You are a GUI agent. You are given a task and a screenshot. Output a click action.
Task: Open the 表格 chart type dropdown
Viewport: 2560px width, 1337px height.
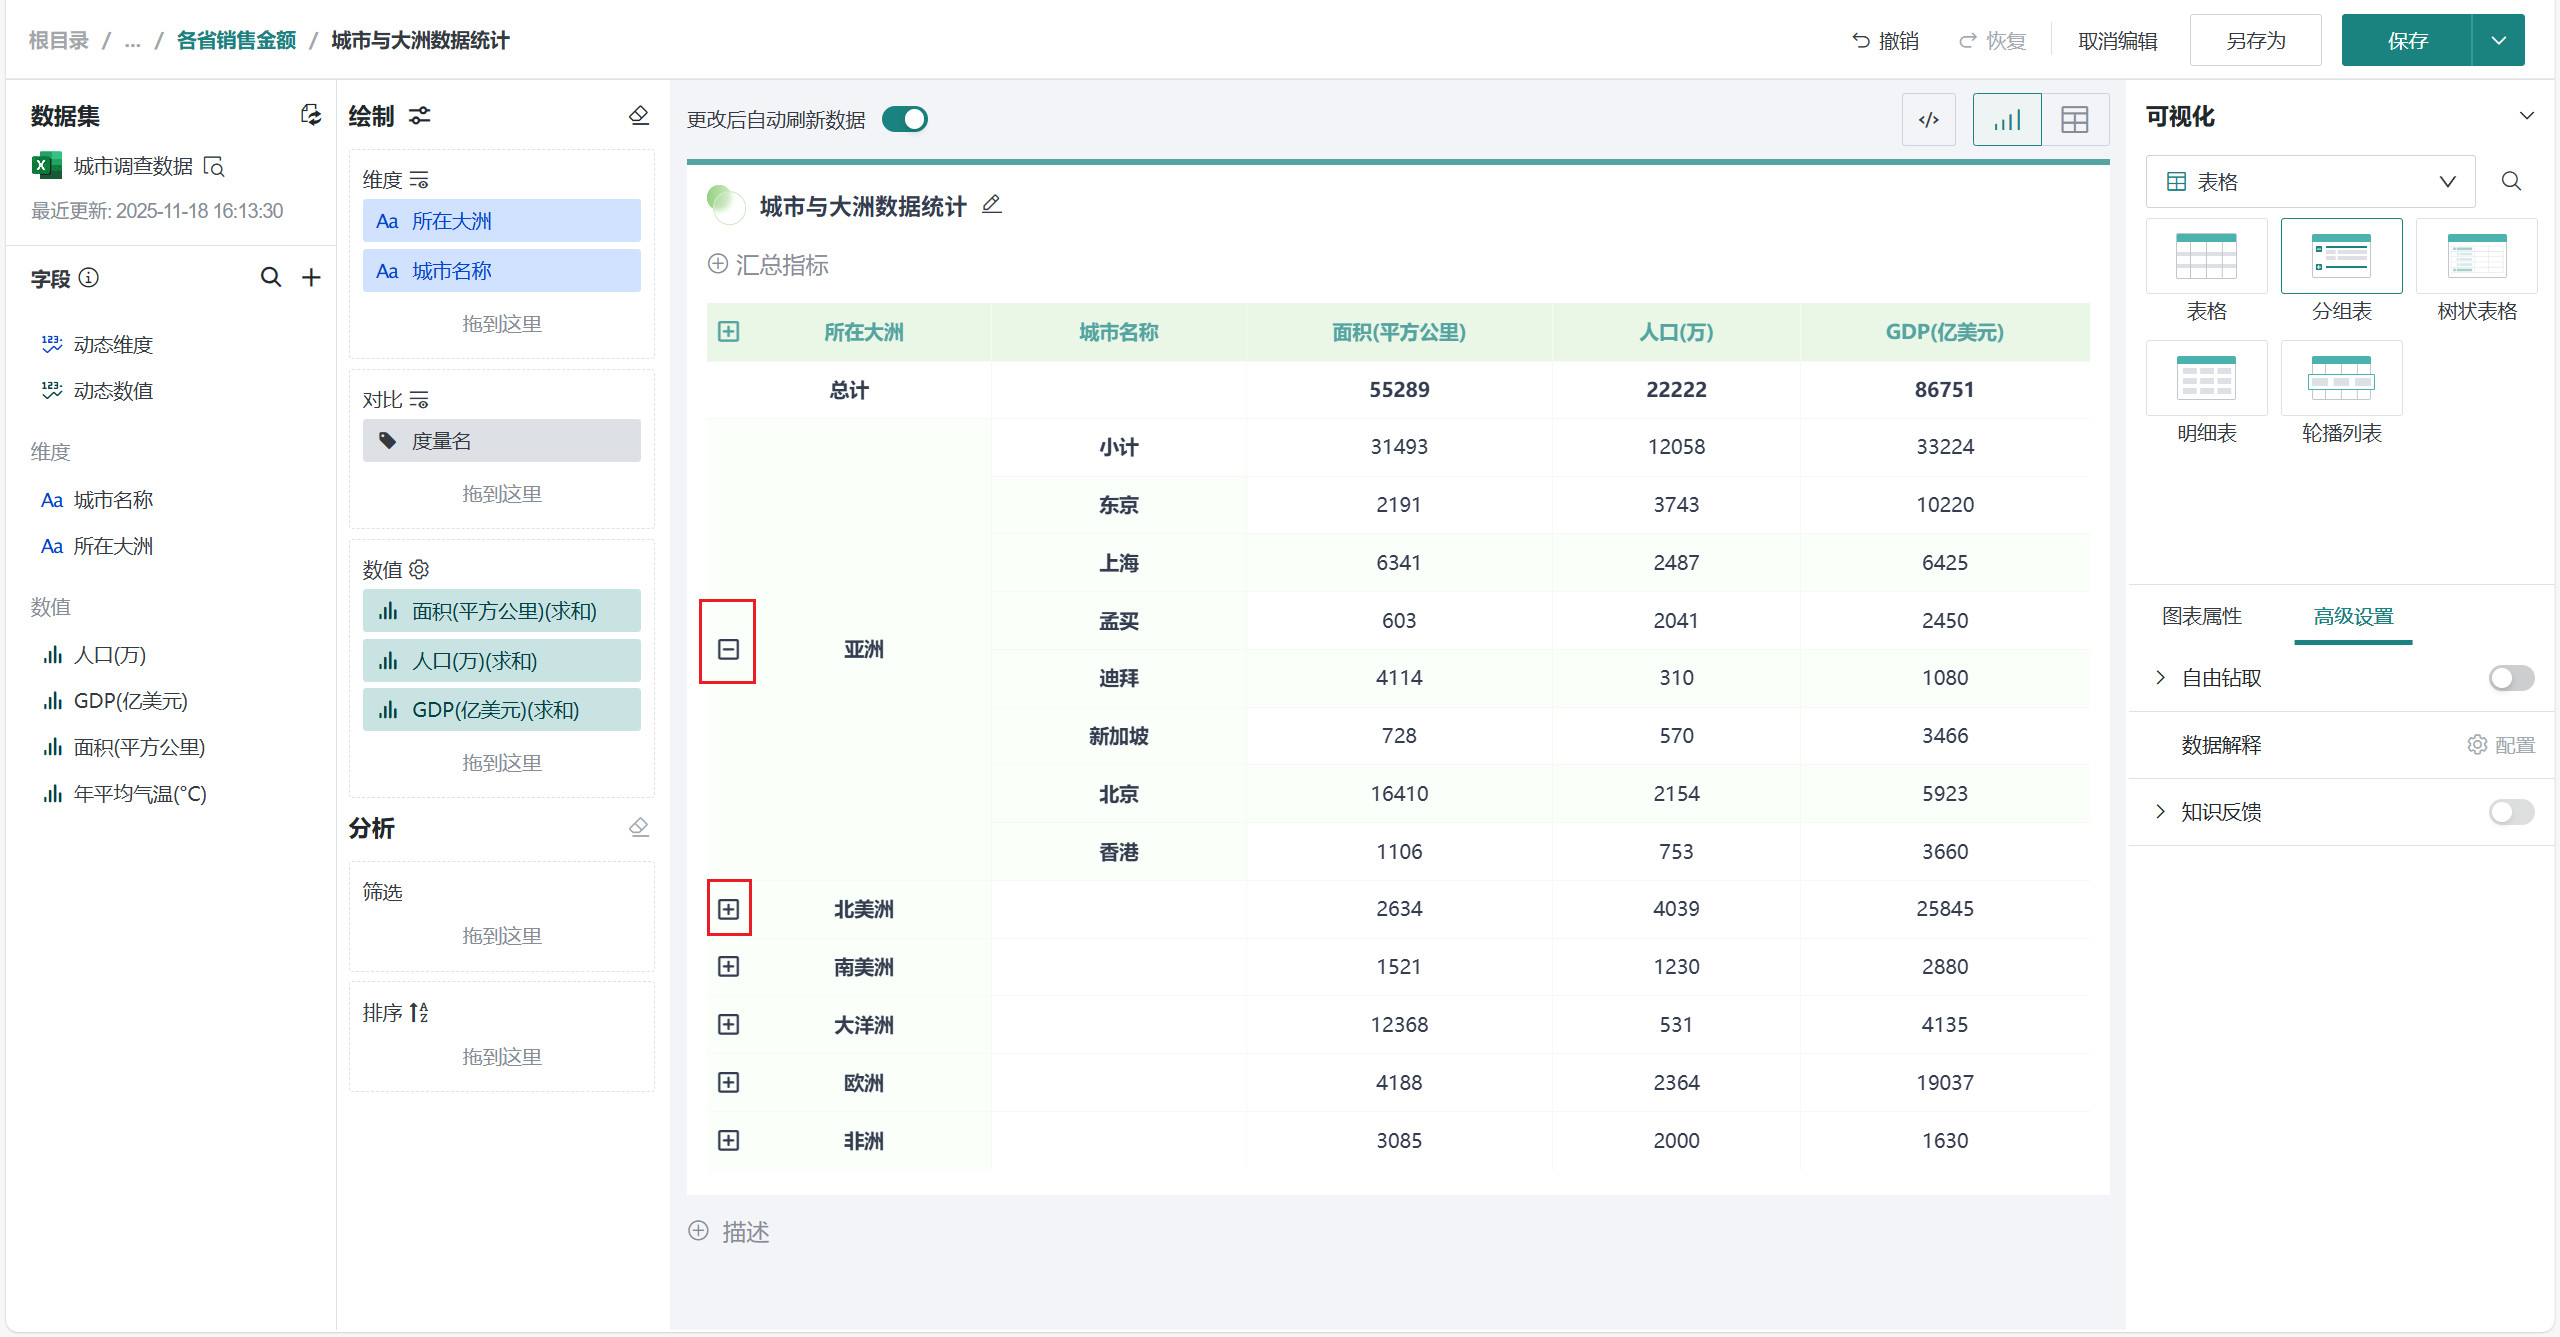point(2310,182)
